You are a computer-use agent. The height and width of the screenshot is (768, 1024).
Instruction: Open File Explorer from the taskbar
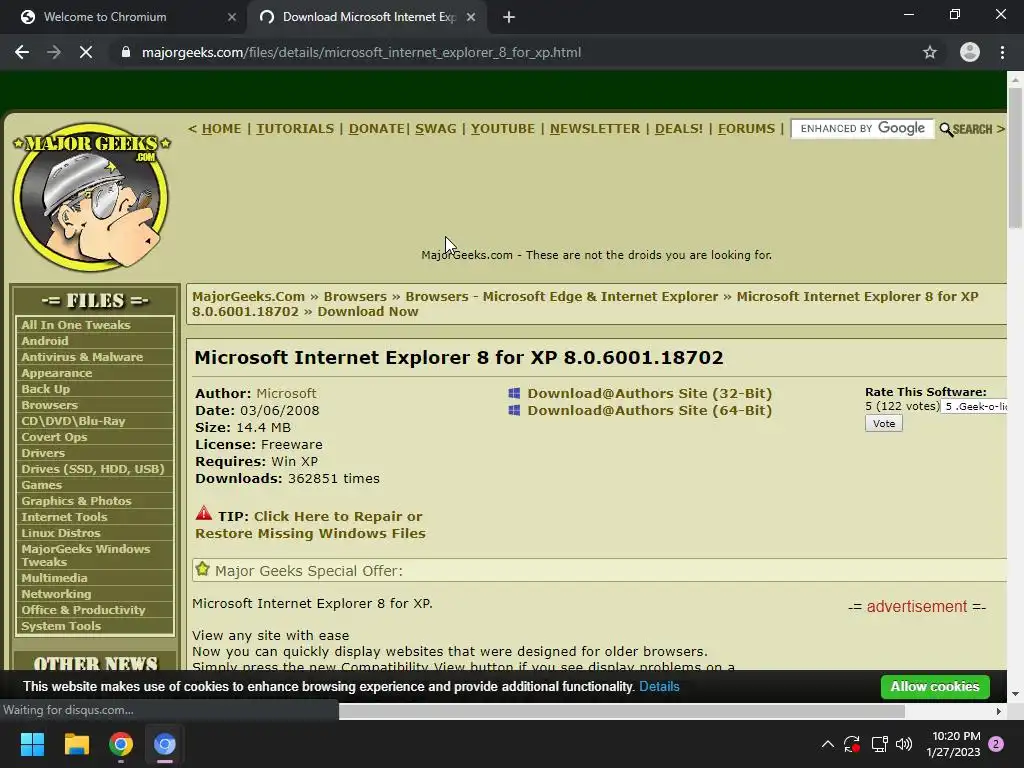tap(76, 744)
